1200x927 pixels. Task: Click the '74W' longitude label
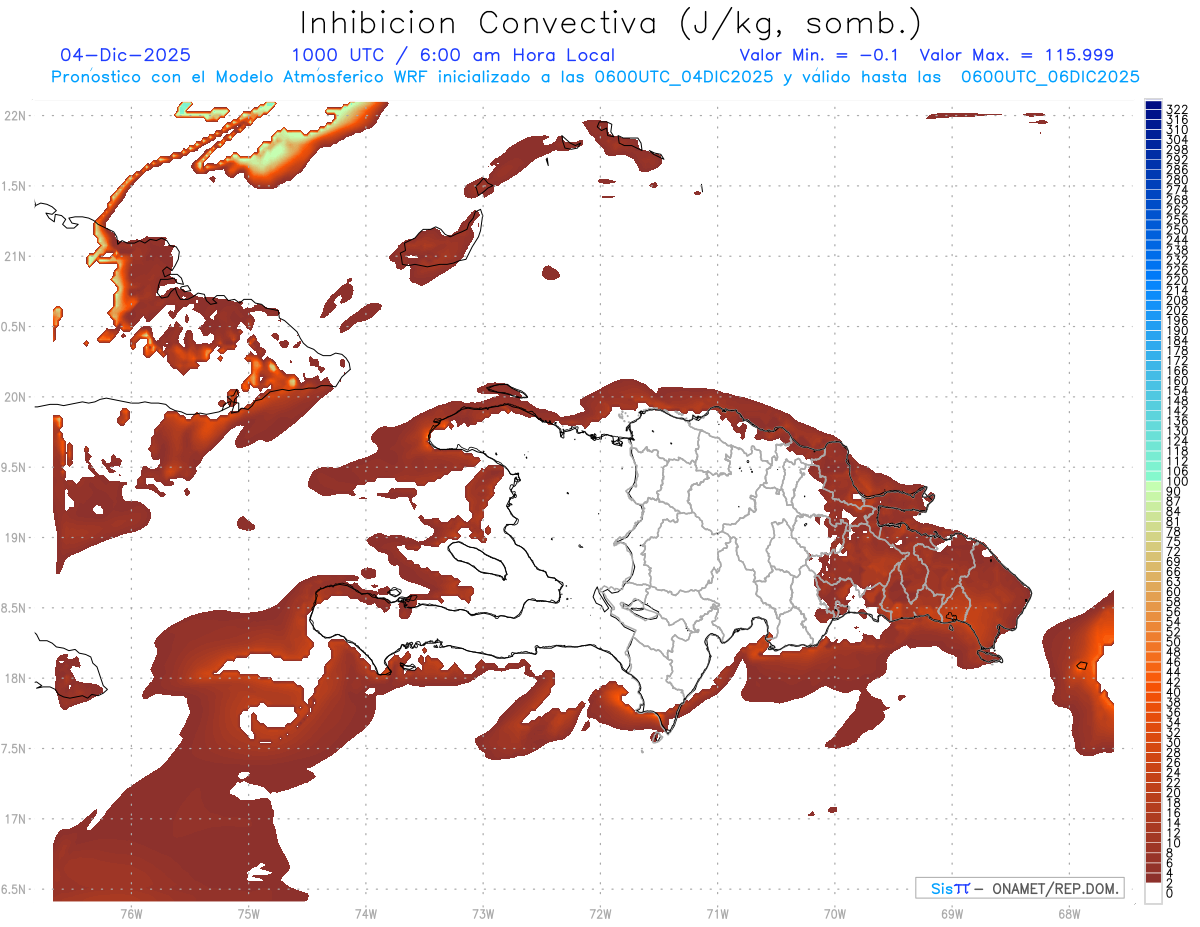click(x=366, y=913)
